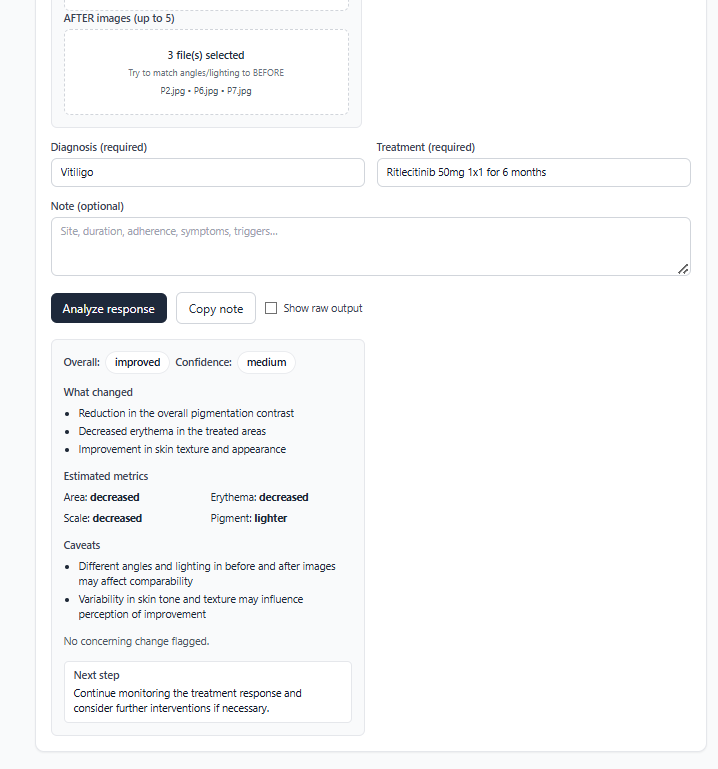718x769 pixels.
Task: Click the 'Show raw output' label text
Action: click(322, 308)
